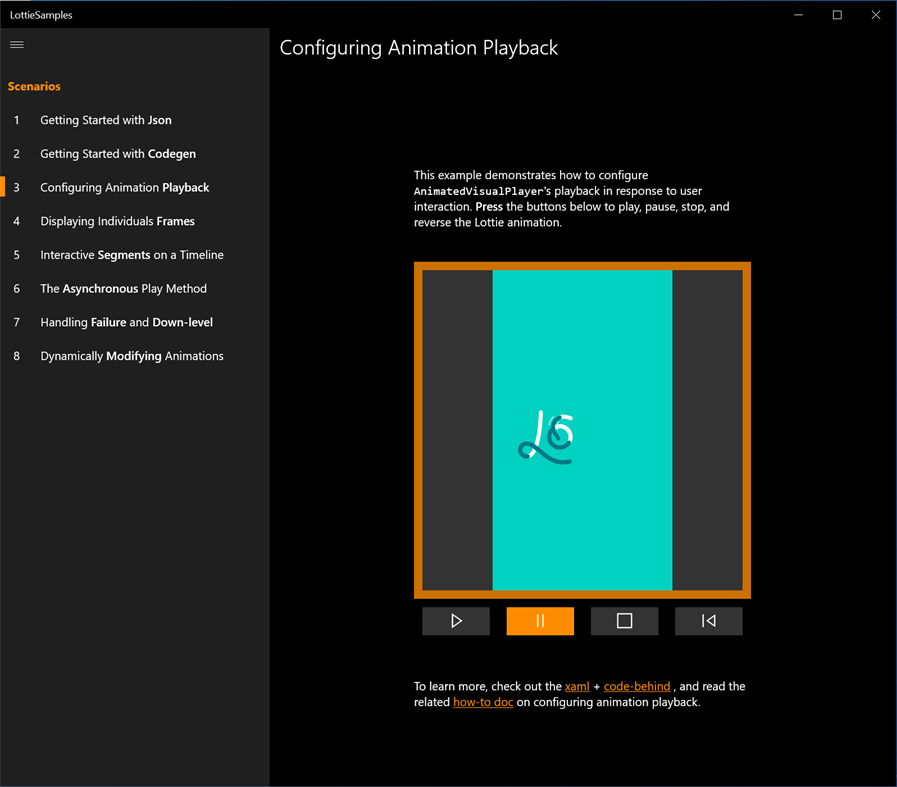Select scenario Configuring Animation Playback
Screen dimensions: 897x787
(x=124, y=187)
